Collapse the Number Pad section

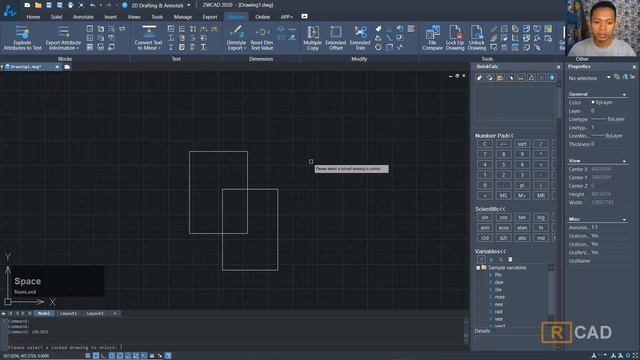point(494,136)
